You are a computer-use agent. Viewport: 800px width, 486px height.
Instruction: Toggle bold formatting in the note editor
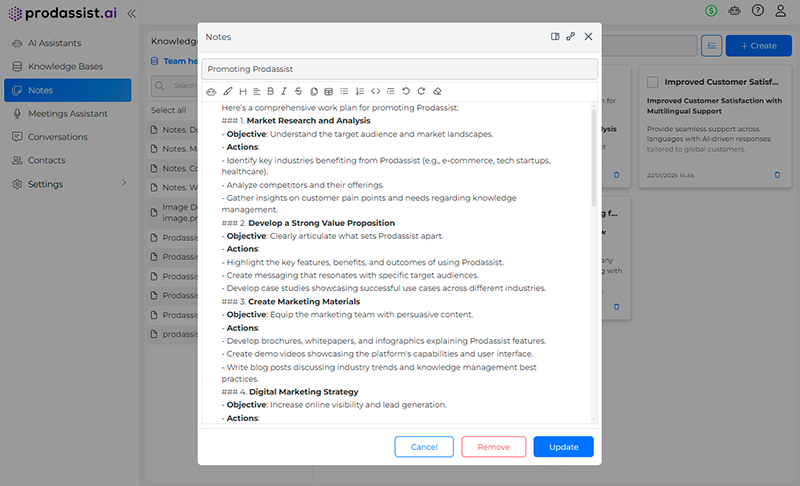pyautogui.click(x=270, y=92)
